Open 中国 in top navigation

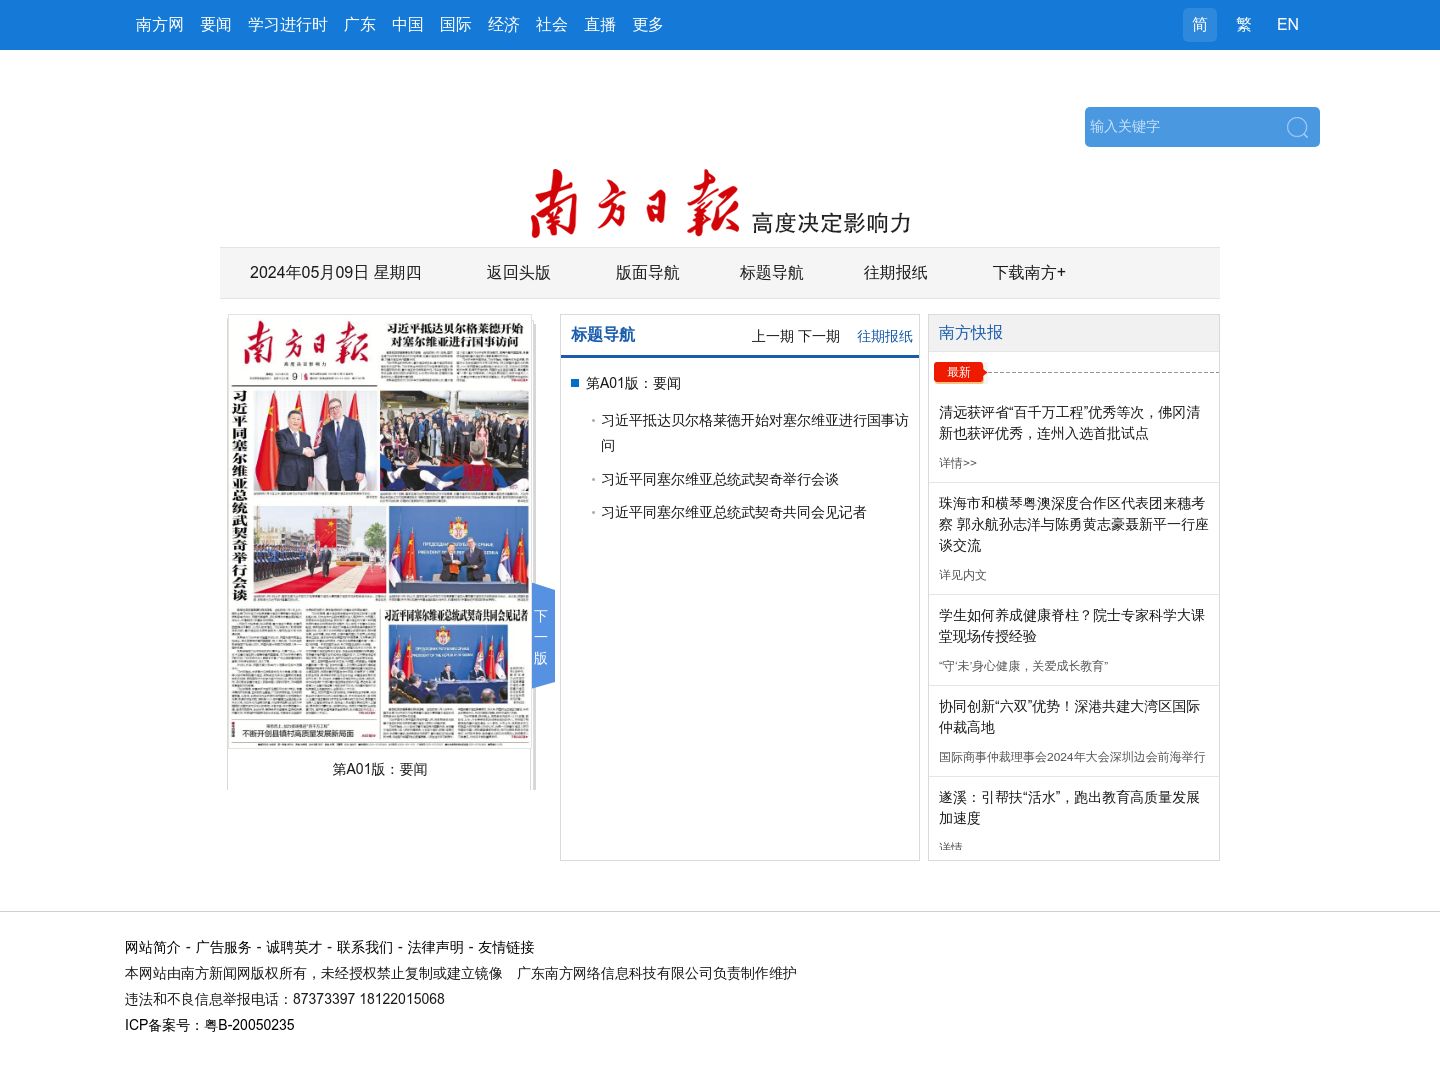click(408, 25)
